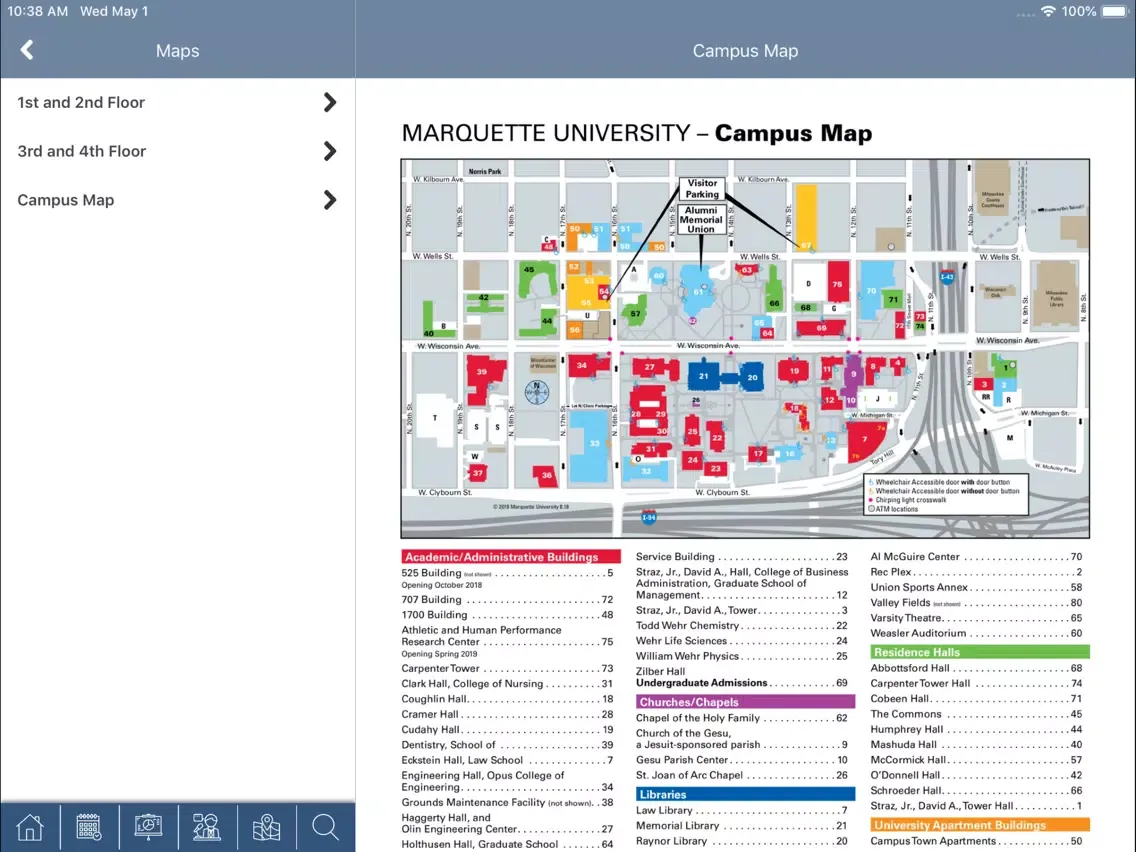This screenshot has width=1136, height=852.
Task: Tap the 'Cramer Hall' legend entry
Action: [507, 714]
